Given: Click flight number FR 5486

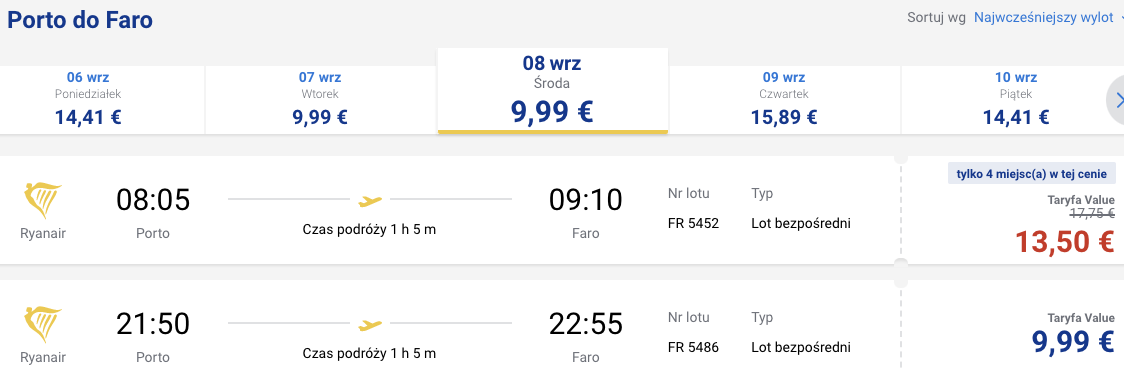Looking at the screenshot, I should 693,348.
